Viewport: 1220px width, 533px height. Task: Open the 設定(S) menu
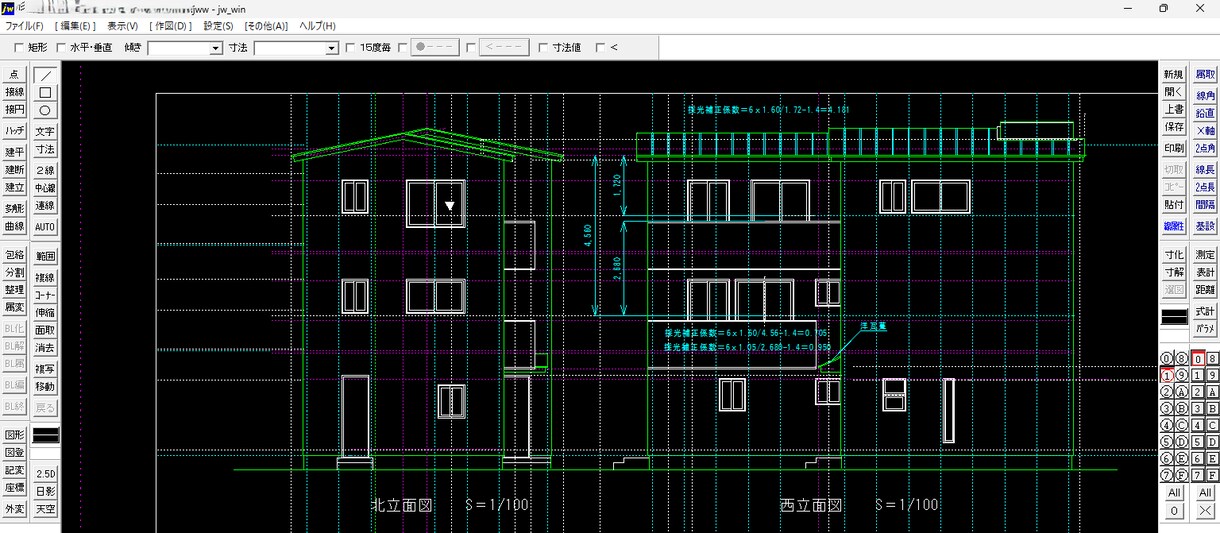pyautogui.click(x=218, y=26)
